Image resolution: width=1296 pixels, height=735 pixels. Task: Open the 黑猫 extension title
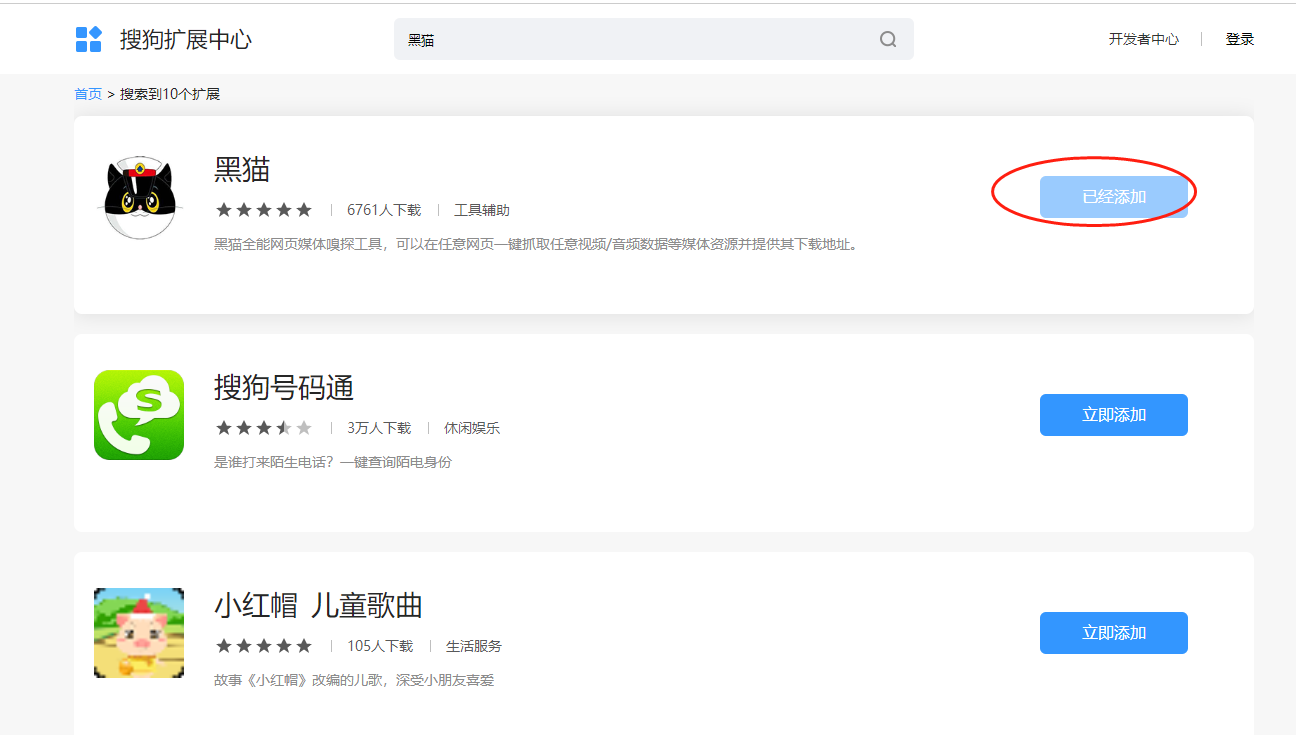pyautogui.click(x=242, y=169)
